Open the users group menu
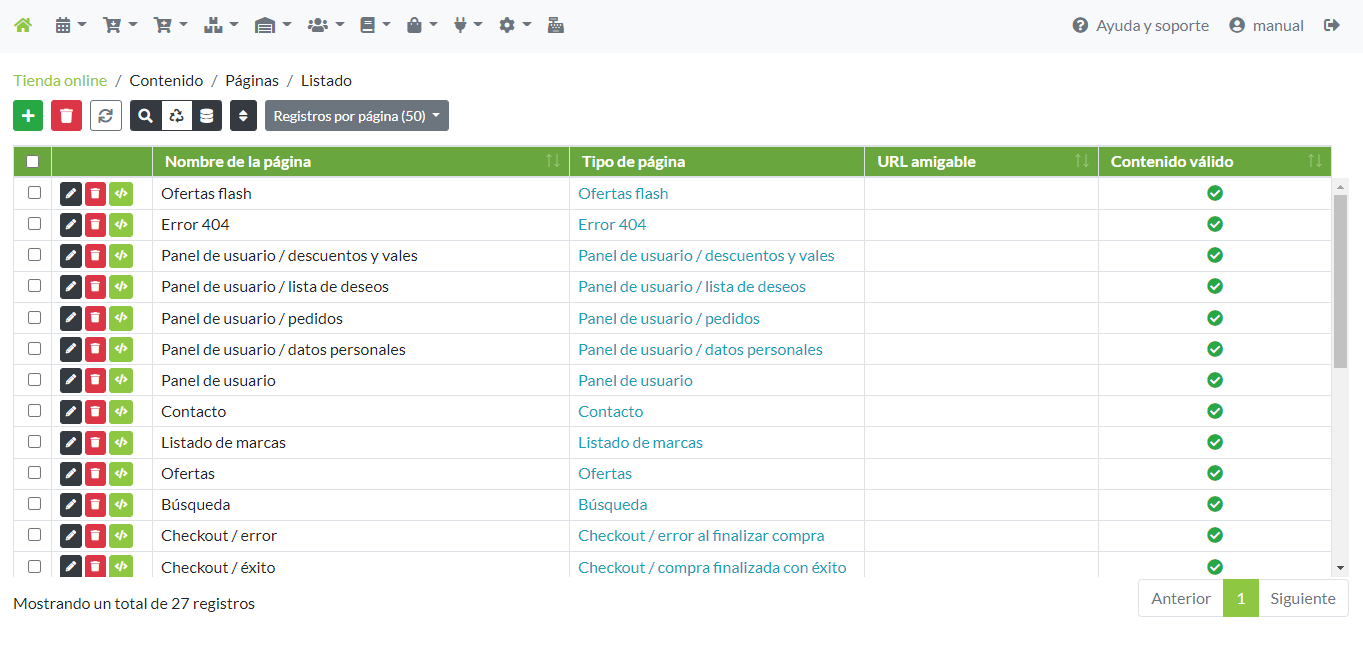Screen dimensions: 1363x647 (325, 26)
